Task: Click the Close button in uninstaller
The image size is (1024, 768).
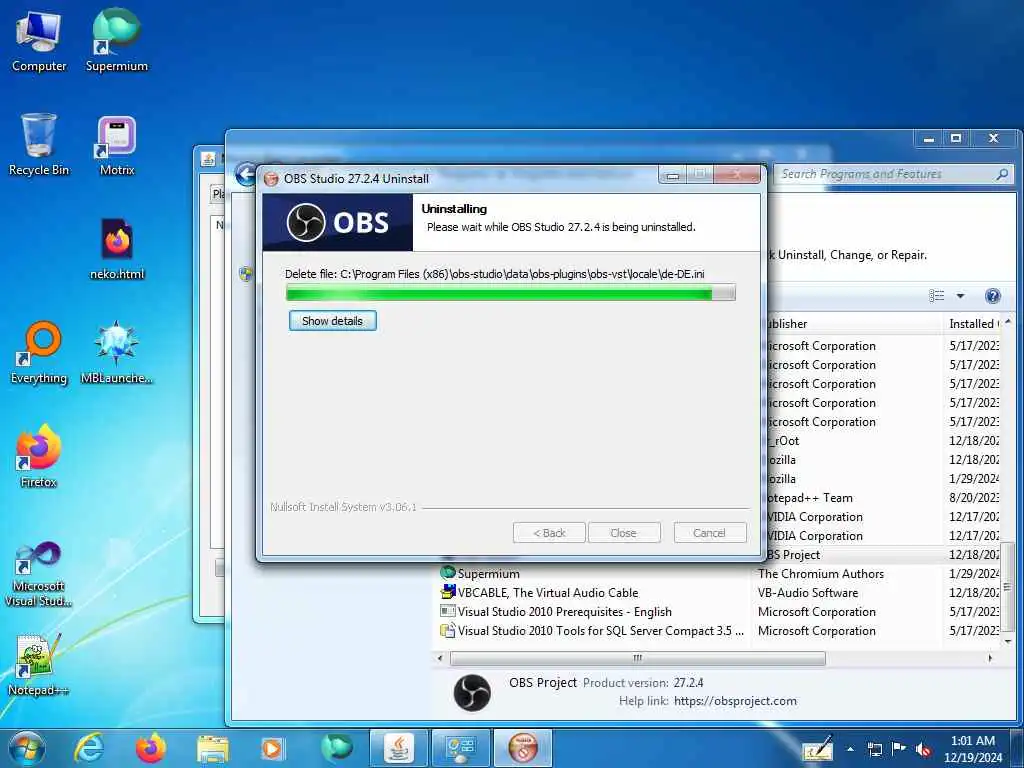Action: 624,533
